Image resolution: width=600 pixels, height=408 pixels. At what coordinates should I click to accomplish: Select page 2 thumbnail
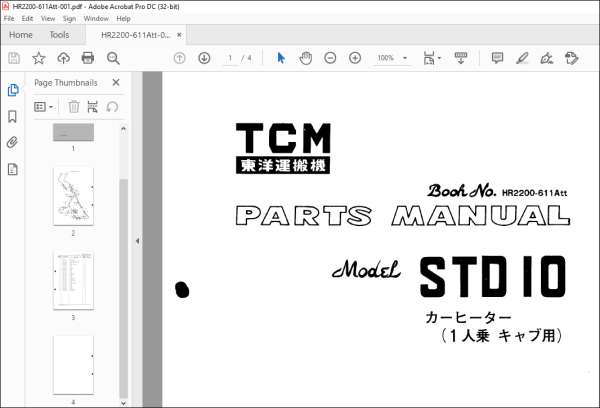[73, 196]
